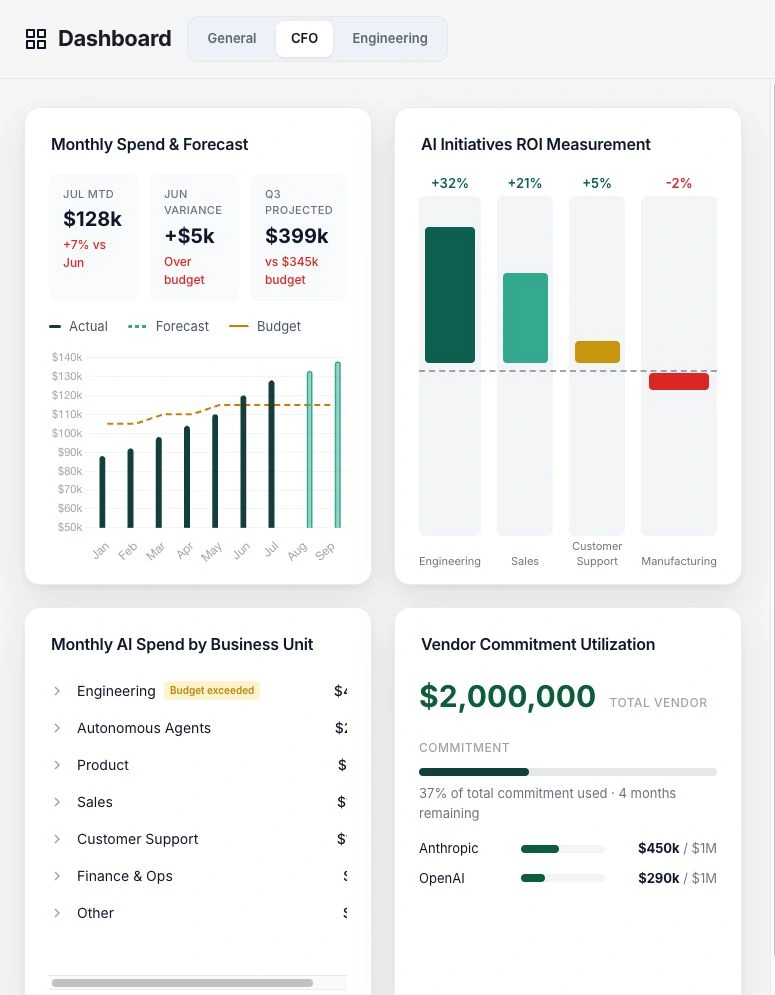This screenshot has width=775, height=995.
Task: Expand the Engineering business unit row
Action: tap(57, 691)
